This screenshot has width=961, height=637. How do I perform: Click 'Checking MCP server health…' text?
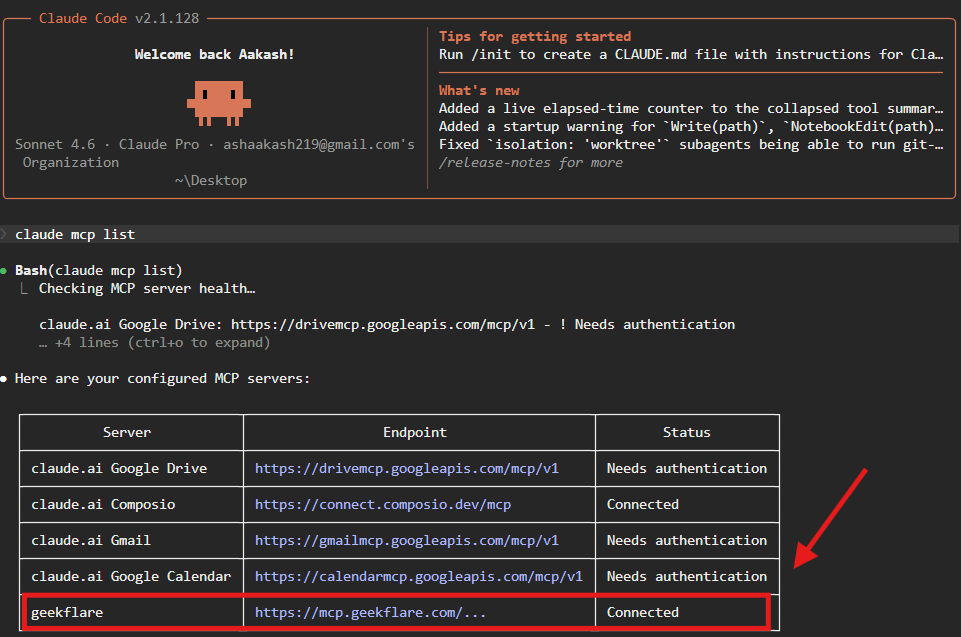[147, 288]
